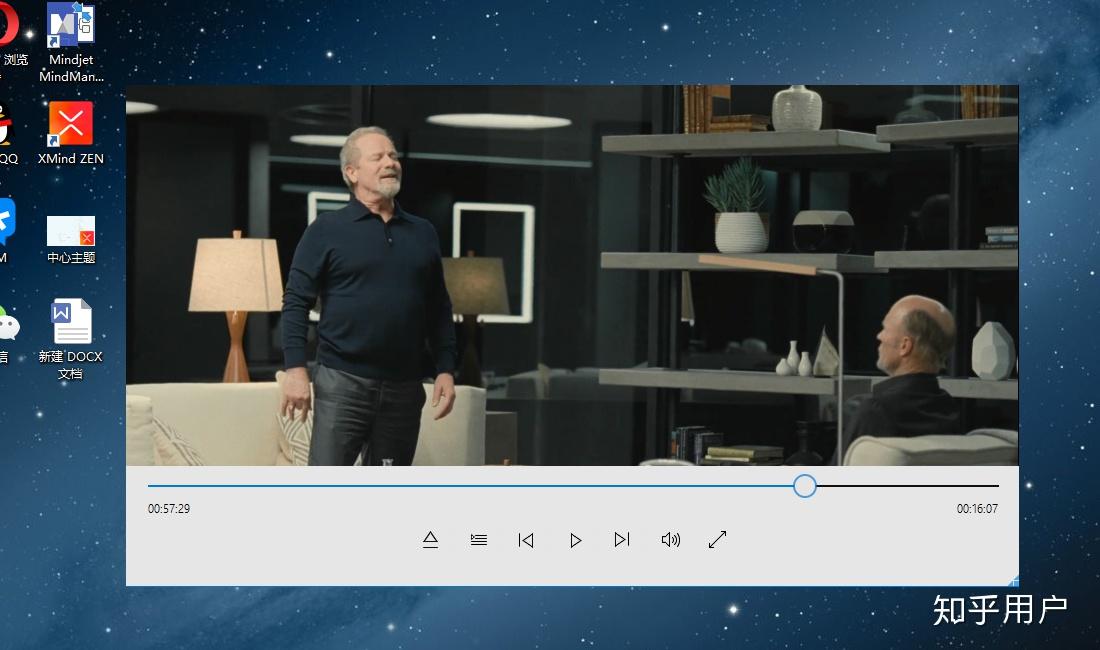Enter fullscreen with the expand arrows icon

717,539
